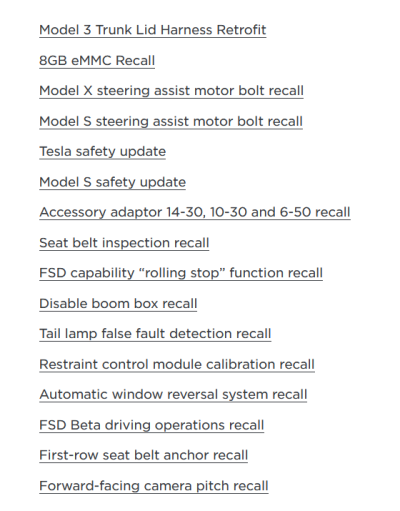Open the Seat belt inspection recall link
The image size is (400, 511).
tap(124, 243)
